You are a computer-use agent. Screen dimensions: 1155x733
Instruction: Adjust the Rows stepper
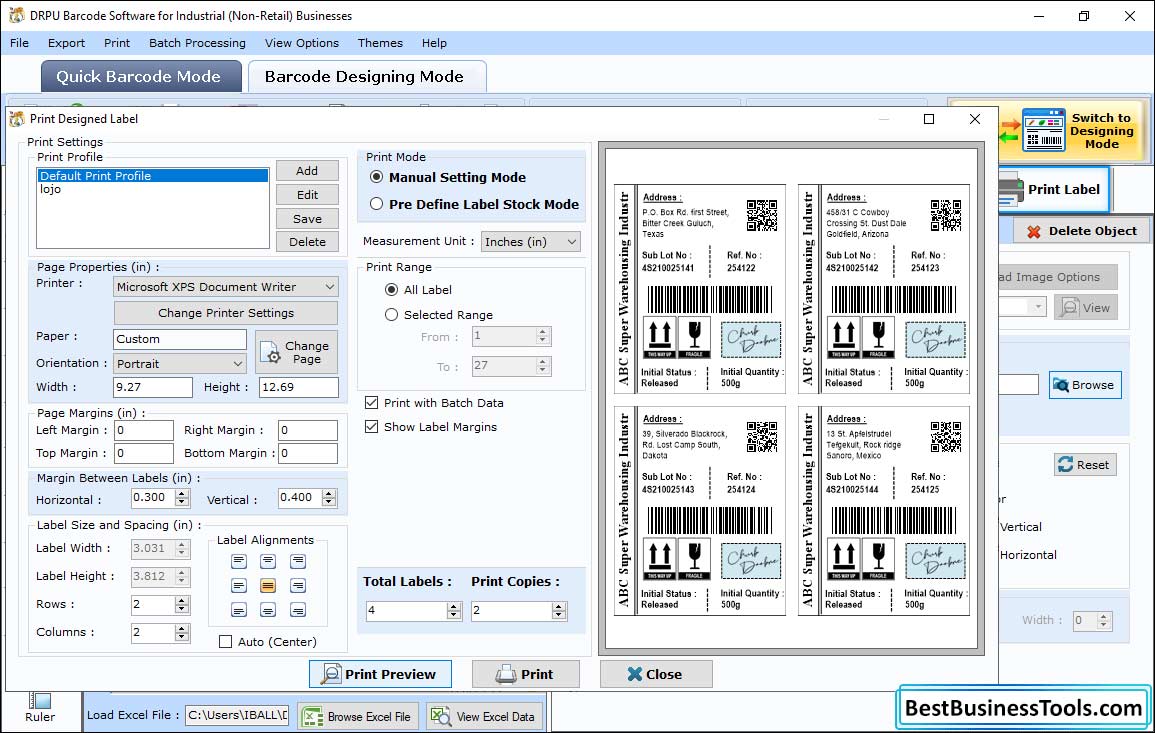182,606
